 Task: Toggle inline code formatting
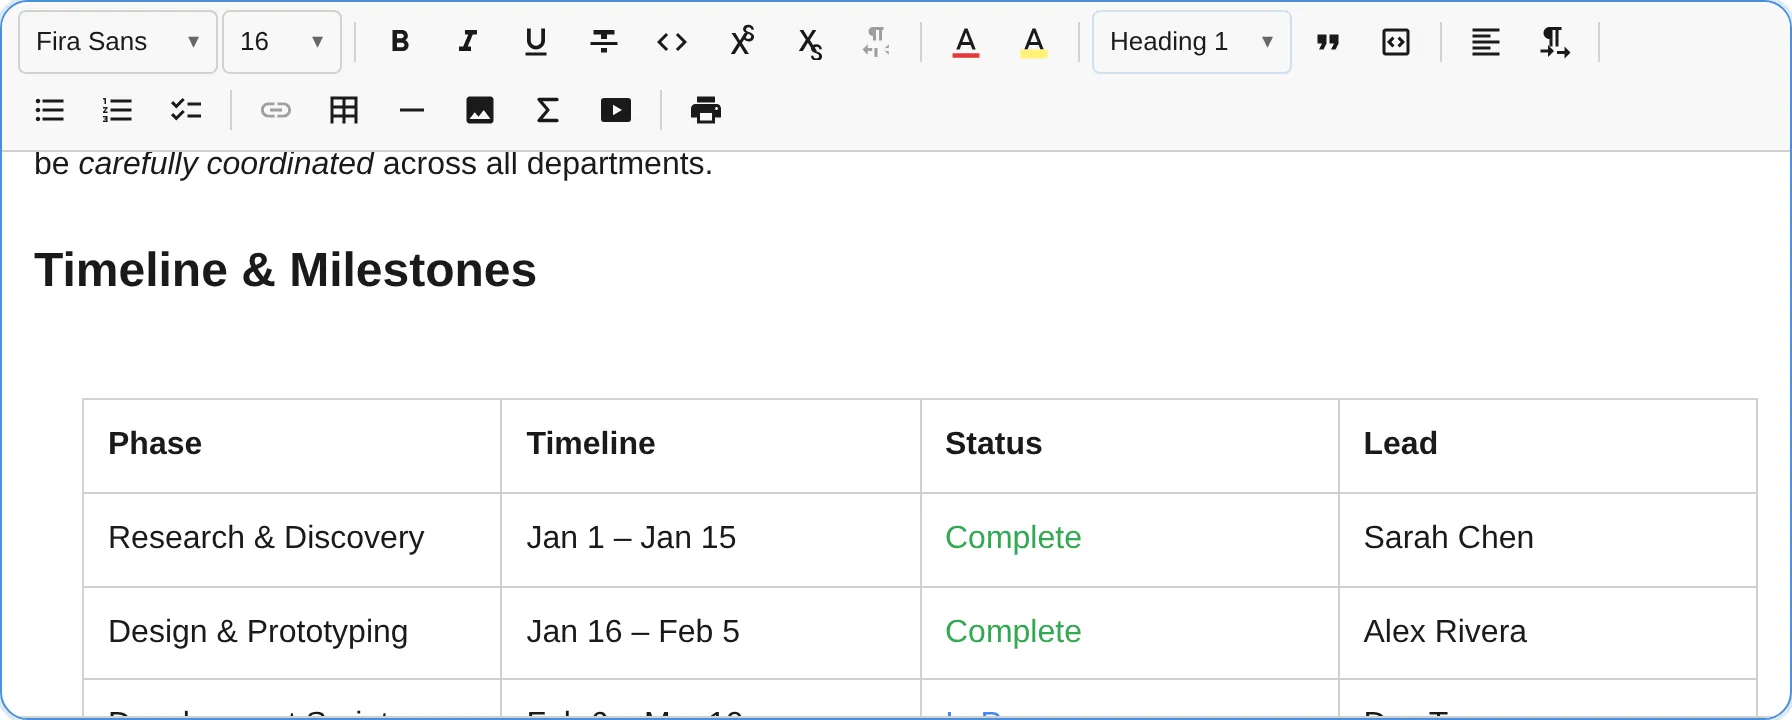(672, 42)
